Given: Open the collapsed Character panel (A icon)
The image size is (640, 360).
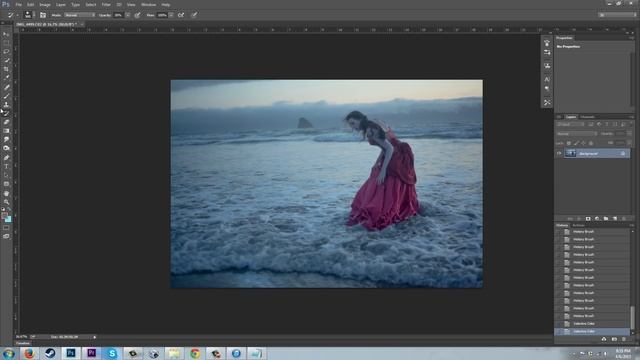Looking at the screenshot, I should (x=547, y=79).
